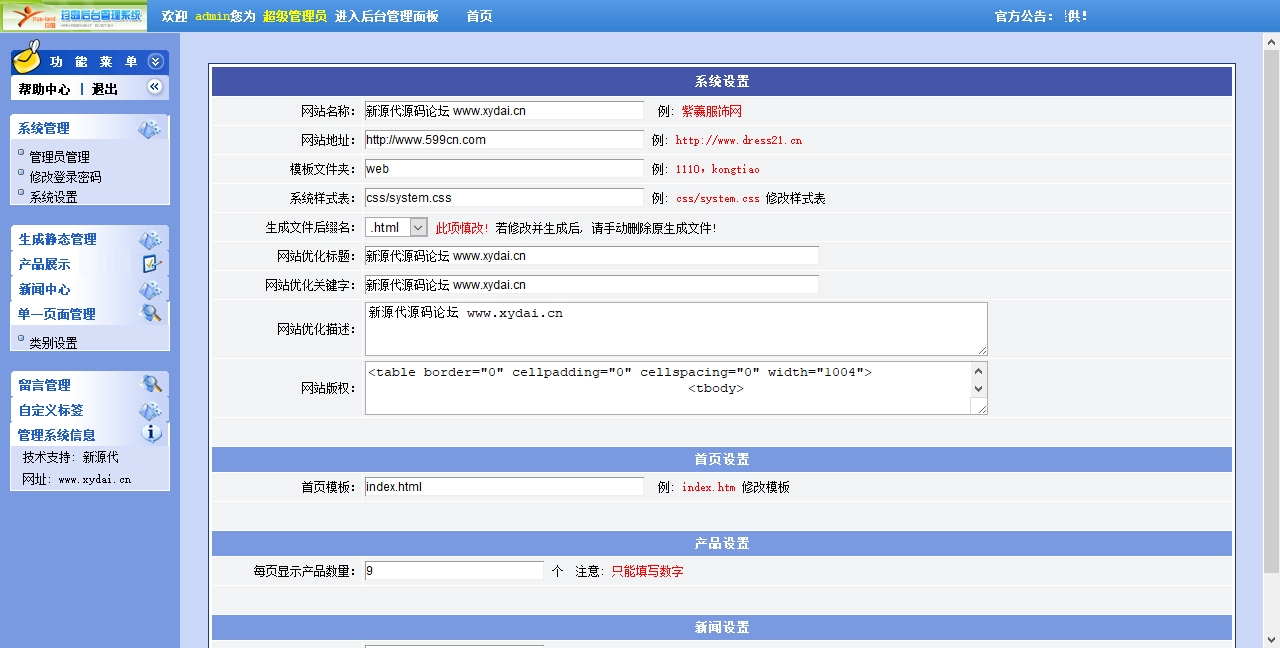
Task: Click 网站版权 textarea scroll-down arrow
Action: tap(978, 388)
